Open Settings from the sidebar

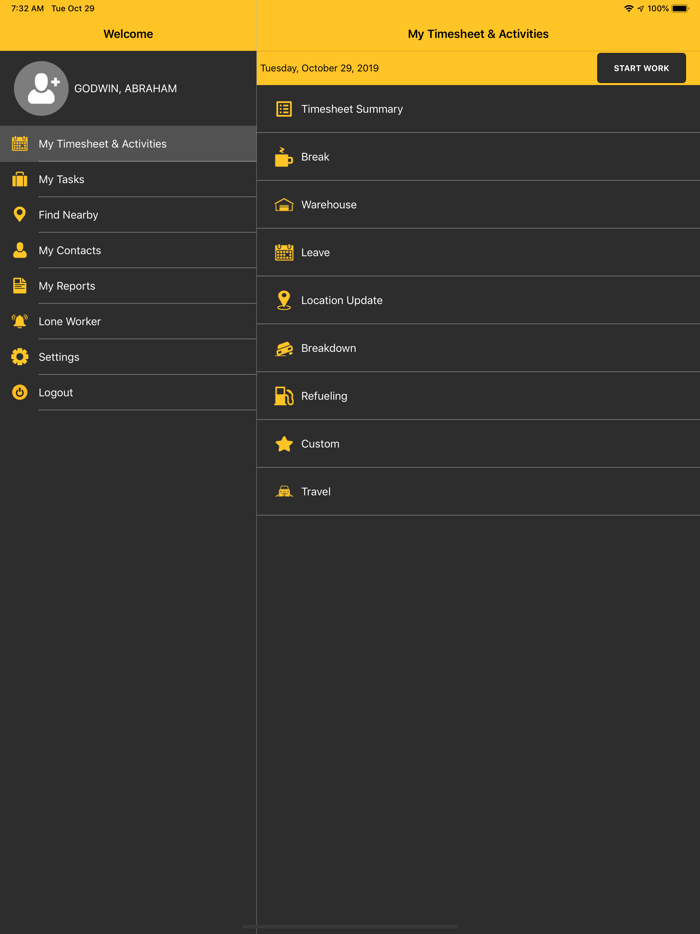click(128, 357)
